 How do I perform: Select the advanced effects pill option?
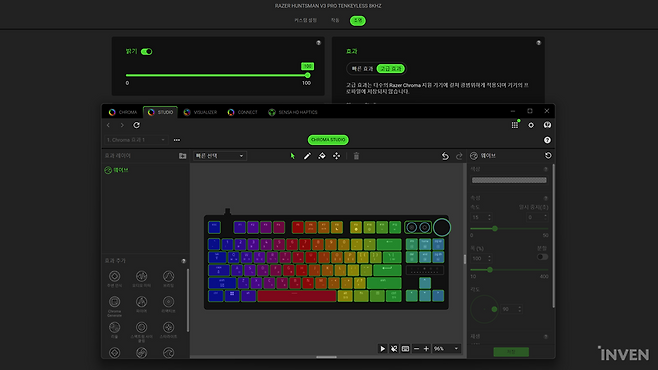391,68
